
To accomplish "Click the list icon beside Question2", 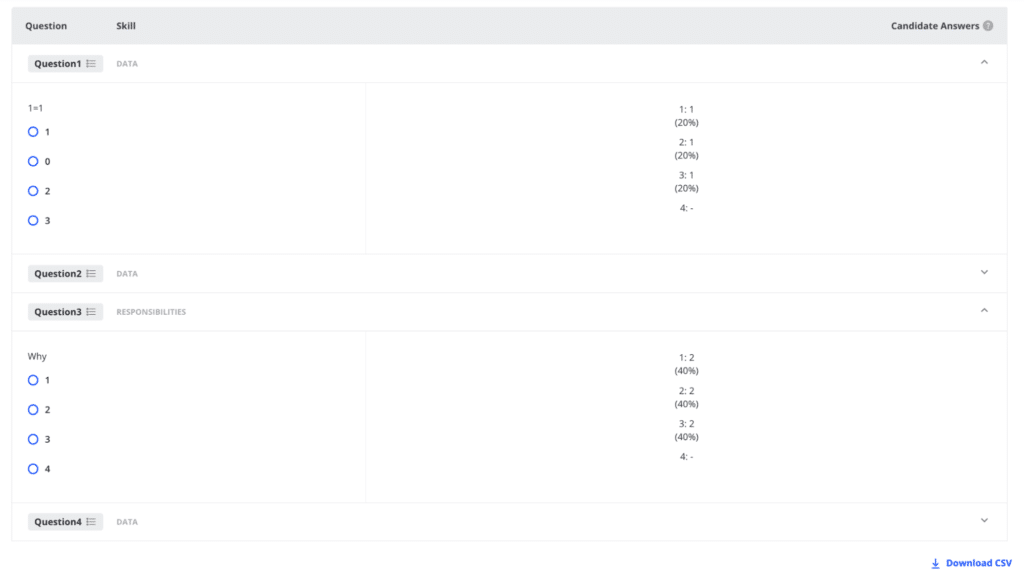I will click(x=91, y=274).
